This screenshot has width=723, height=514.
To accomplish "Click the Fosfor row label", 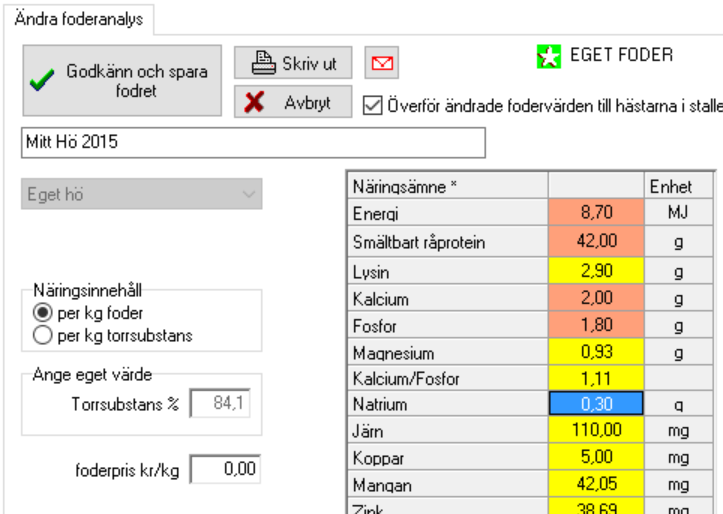I will [448, 325].
